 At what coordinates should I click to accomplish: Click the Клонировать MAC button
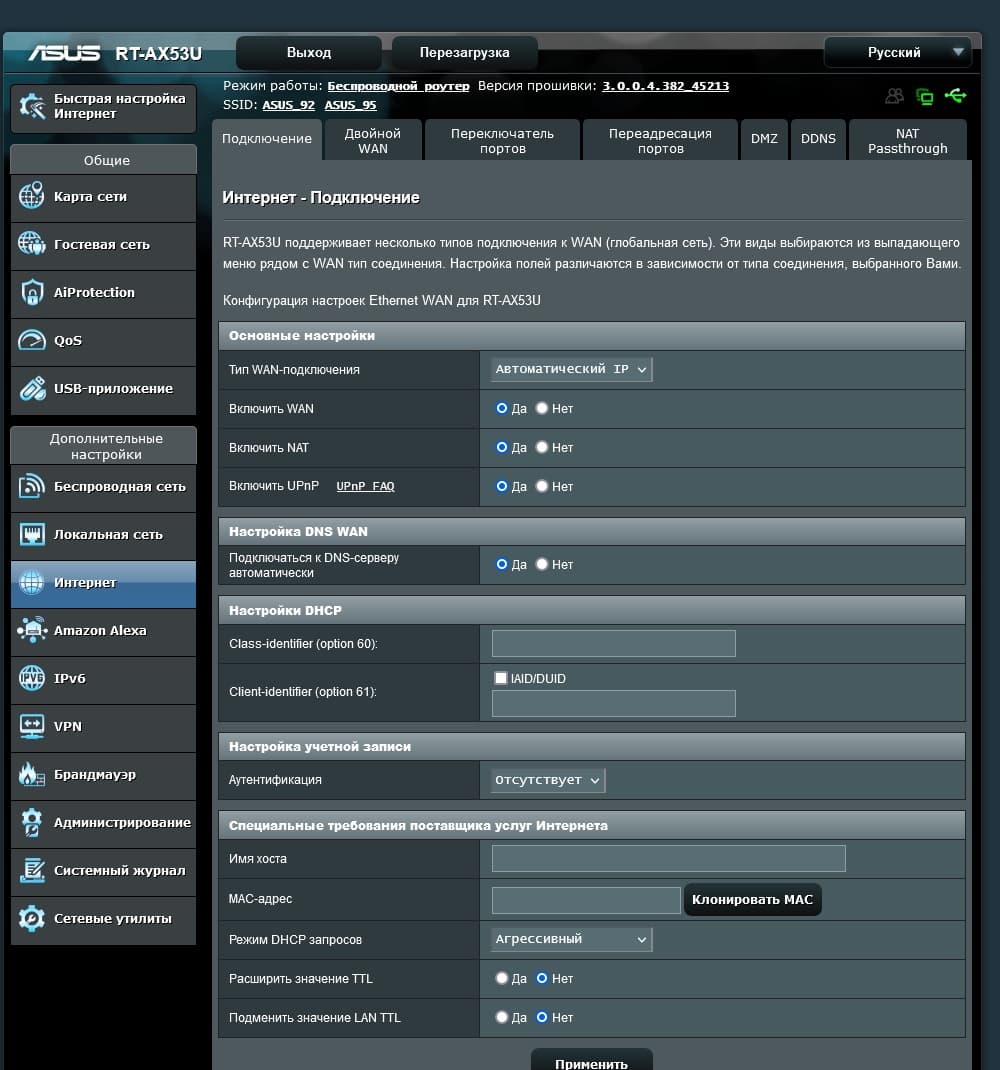pyautogui.click(x=752, y=899)
